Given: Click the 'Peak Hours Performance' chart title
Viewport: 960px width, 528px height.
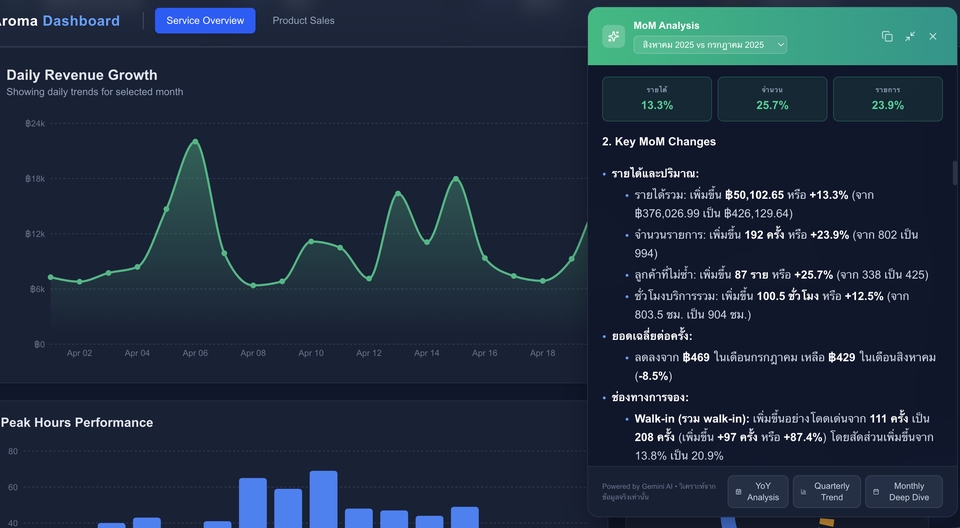Looking at the screenshot, I should (x=77, y=423).
